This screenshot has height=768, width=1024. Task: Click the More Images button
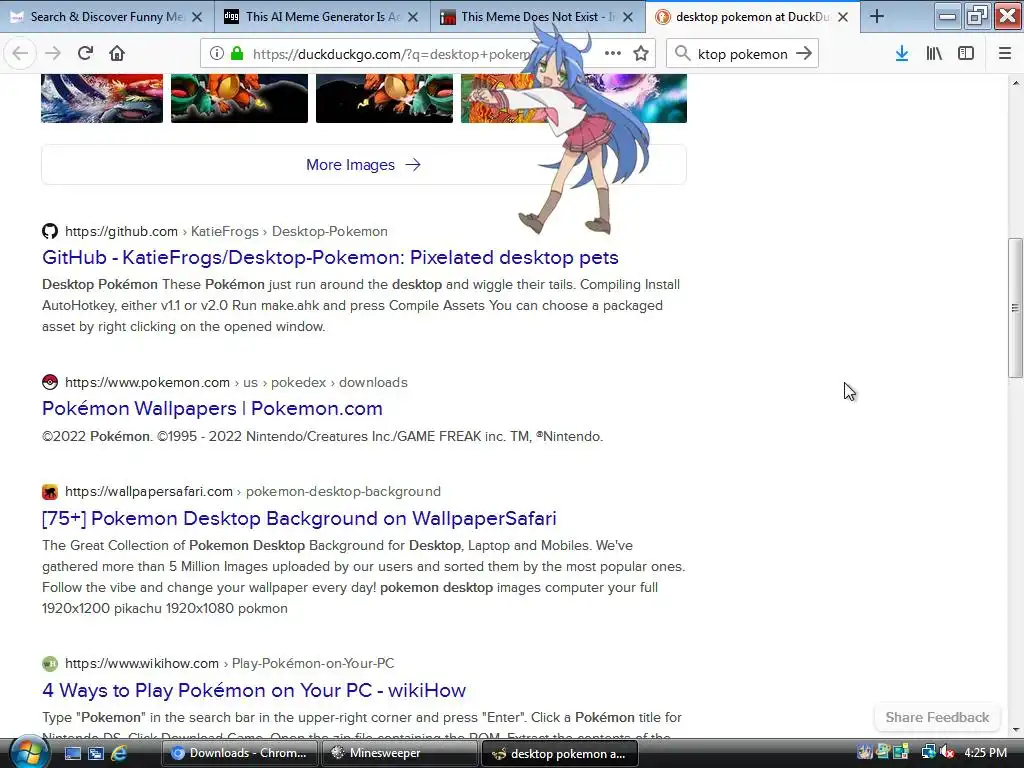pyautogui.click(x=364, y=165)
